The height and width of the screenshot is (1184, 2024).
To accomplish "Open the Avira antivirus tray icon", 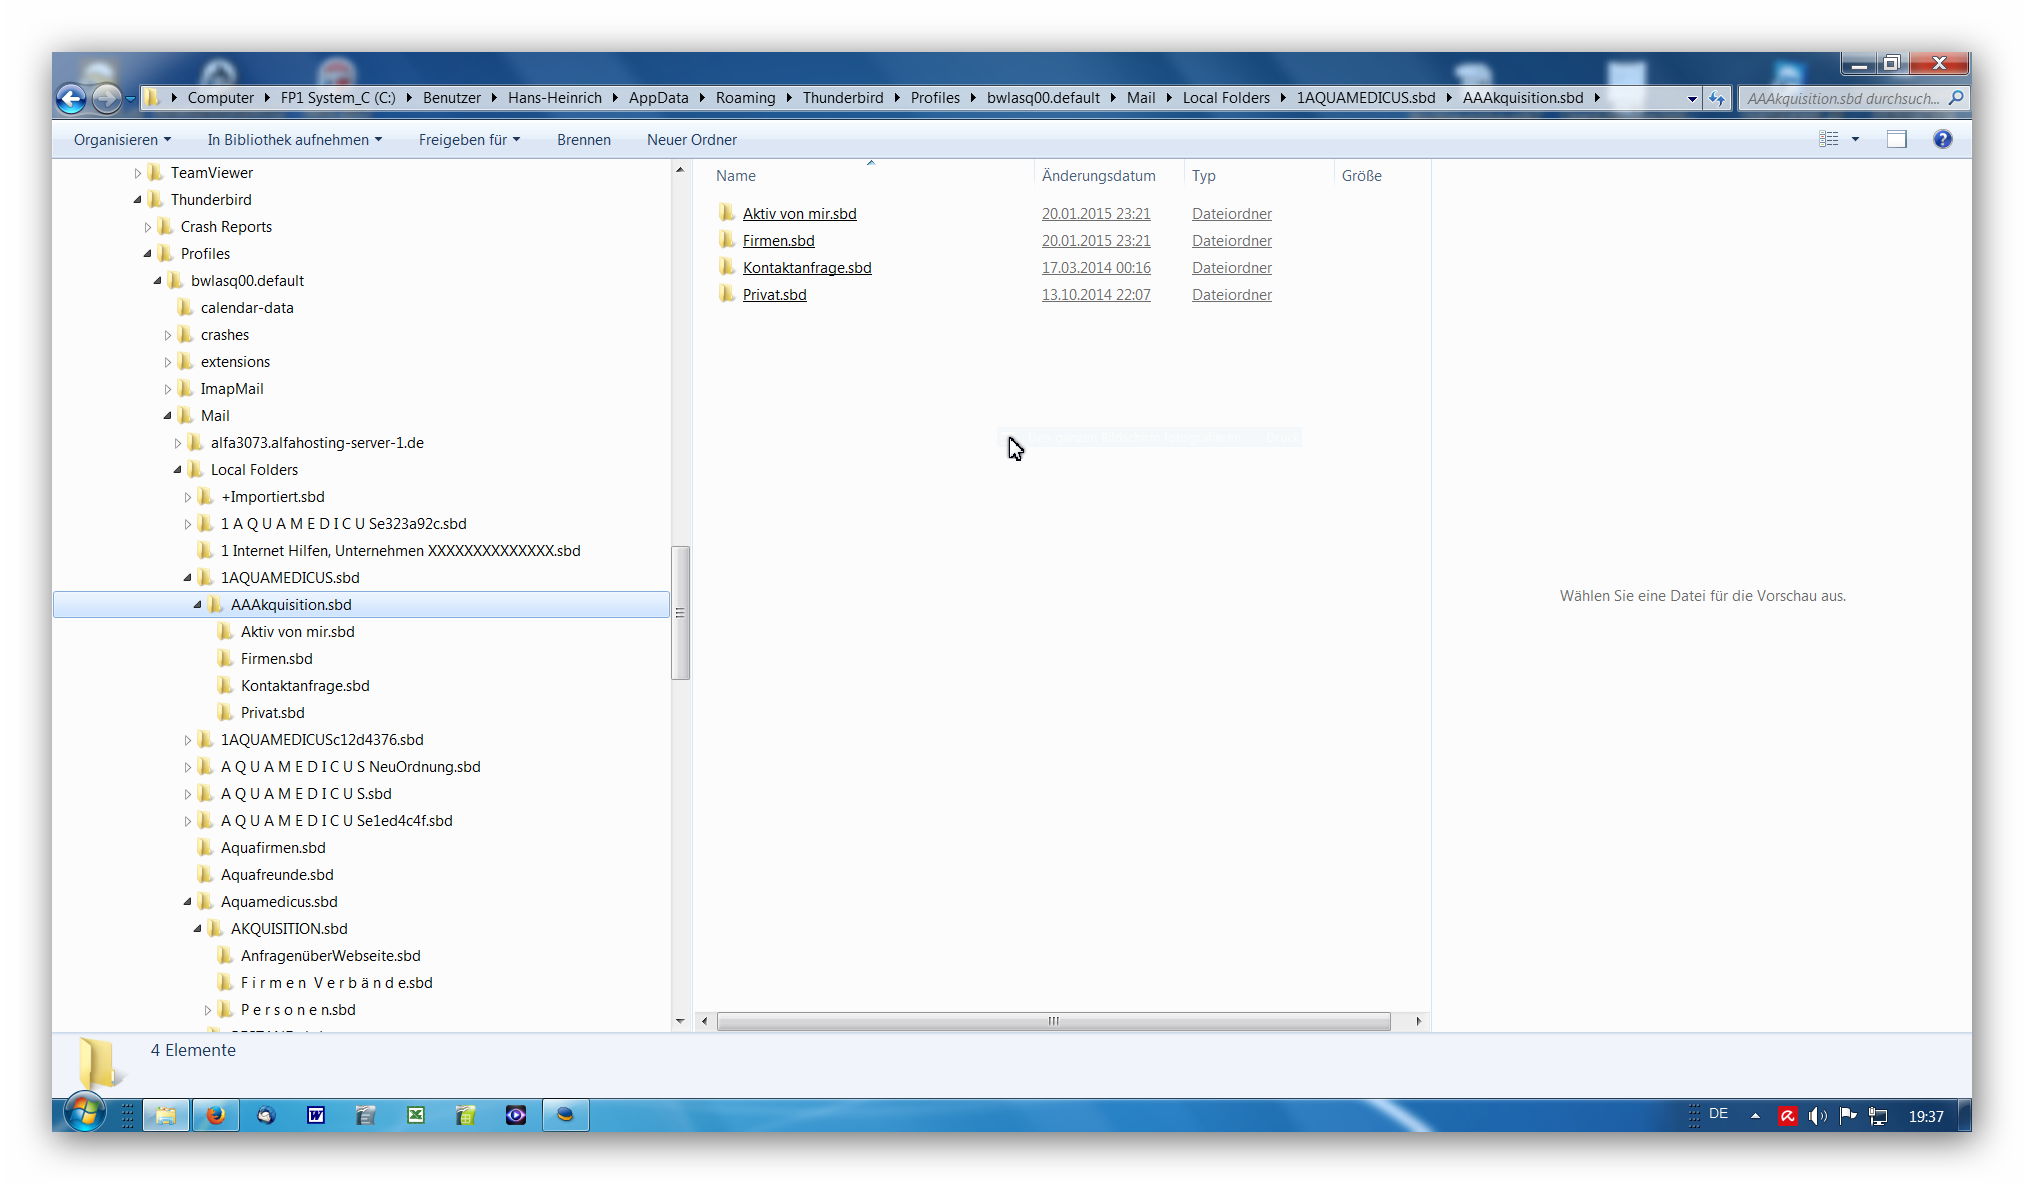I will tap(1787, 1116).
